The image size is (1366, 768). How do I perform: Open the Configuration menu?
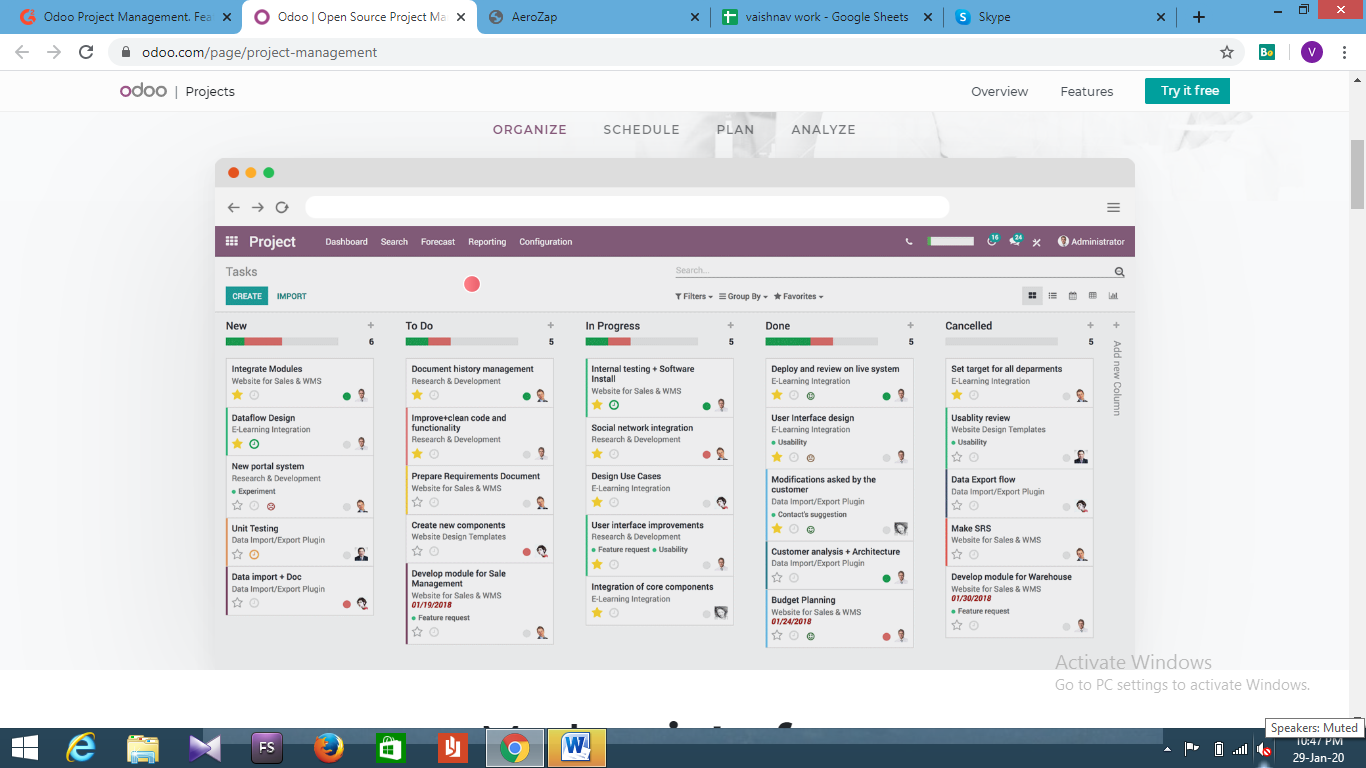[546, 242]
